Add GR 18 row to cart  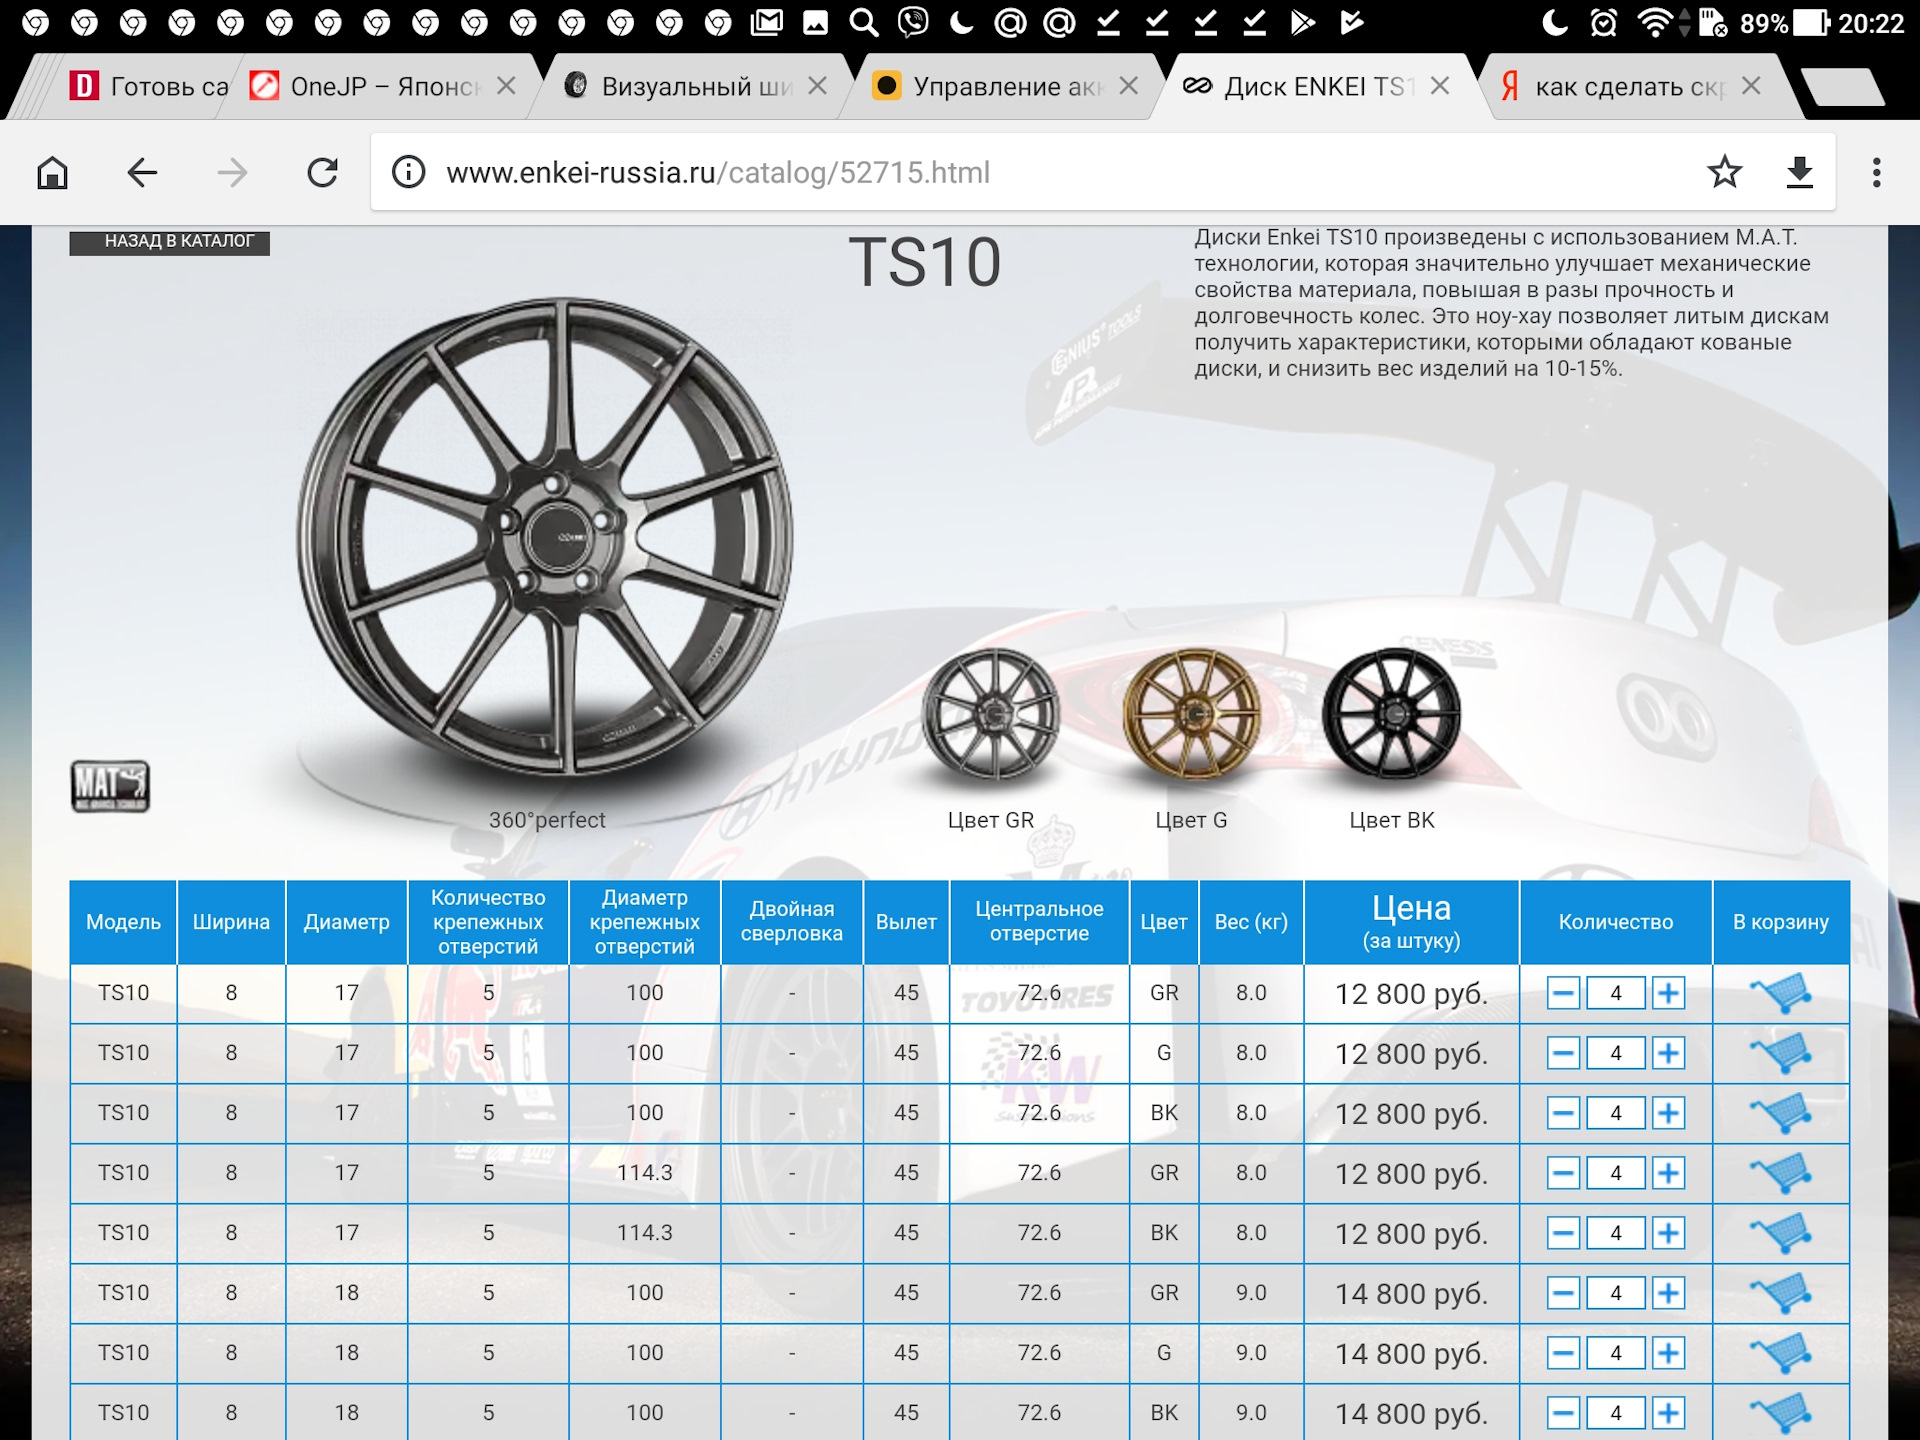[x=1781, y=1293]
